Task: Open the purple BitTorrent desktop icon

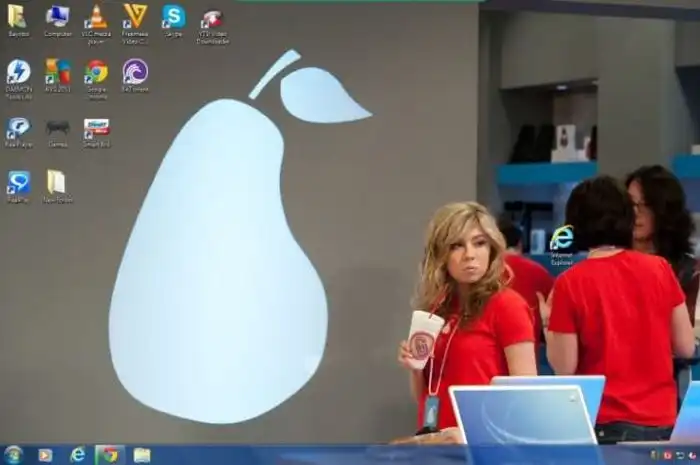Action: pos(135,72)
